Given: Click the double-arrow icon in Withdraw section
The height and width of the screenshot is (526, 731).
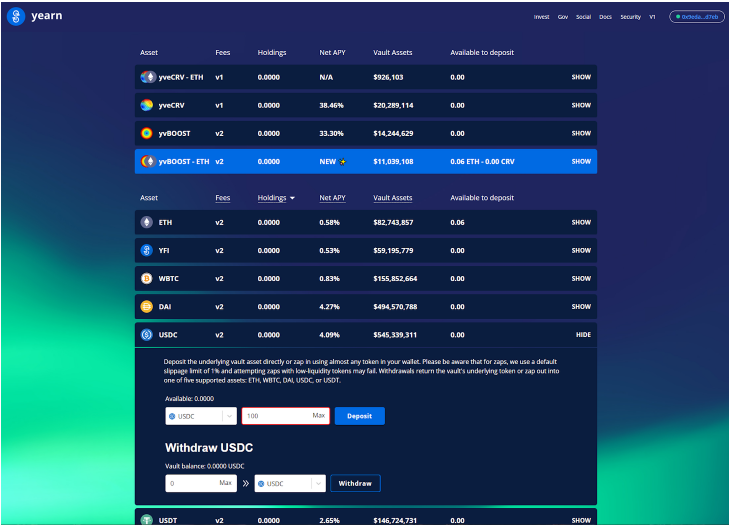Looking at the screenshot, I should coord(246,484).
